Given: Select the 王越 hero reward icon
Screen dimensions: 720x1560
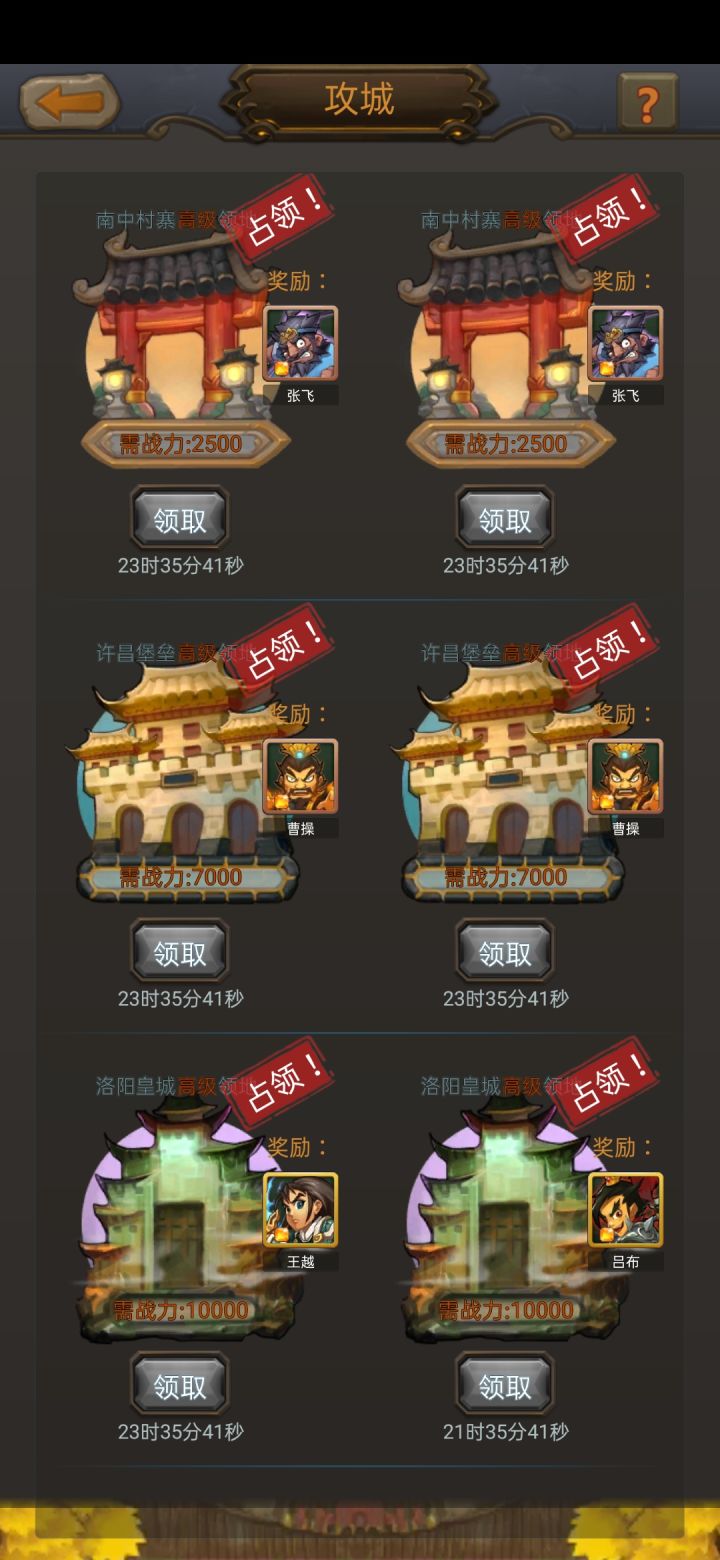Looking at the screenshot, I should click(300, 1210).
